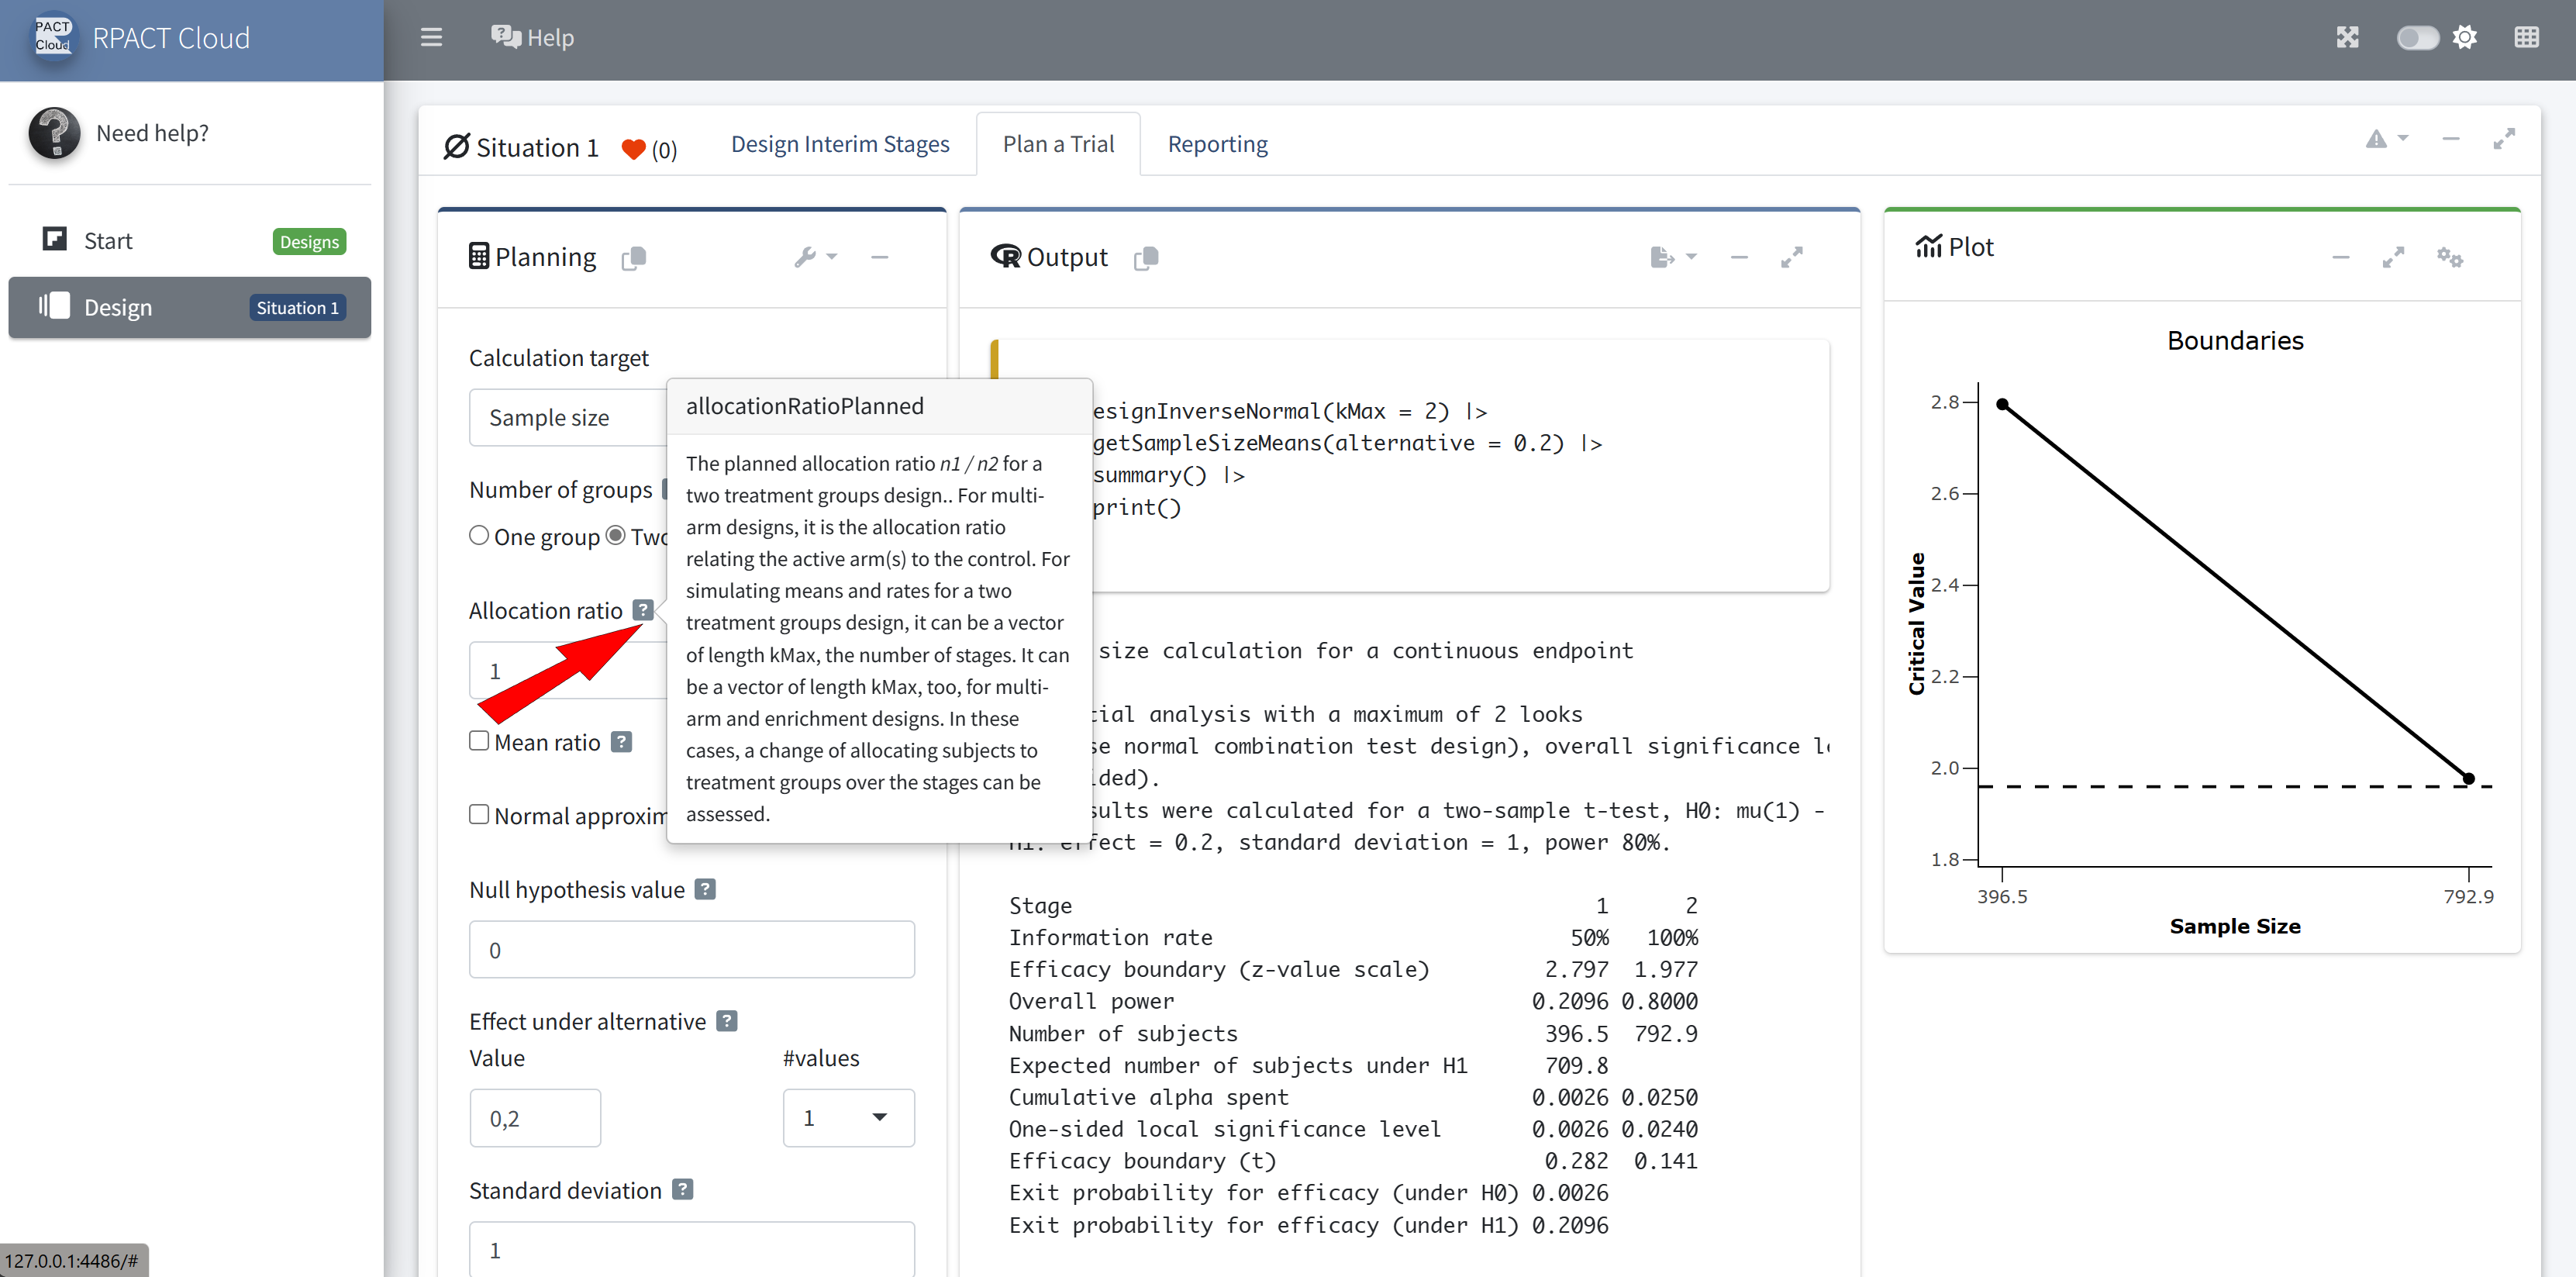Enable the Mean ratio checkbox
The width and height of the screenshot is (2576, 1277).
coord(479,741)
